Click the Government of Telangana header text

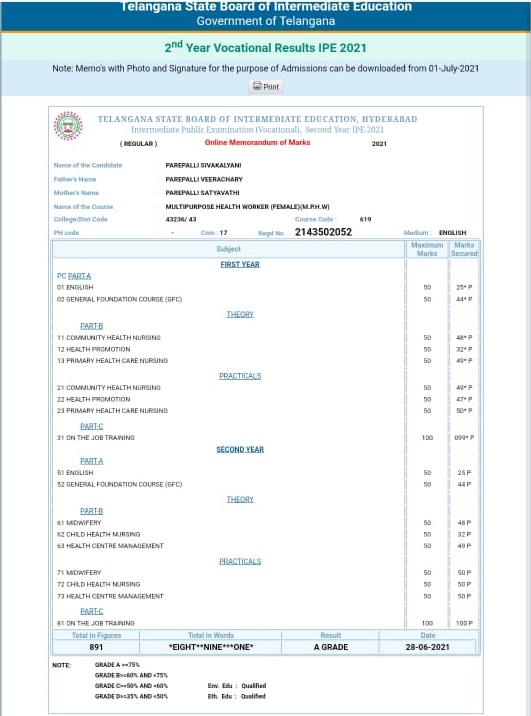coord(266,21)
